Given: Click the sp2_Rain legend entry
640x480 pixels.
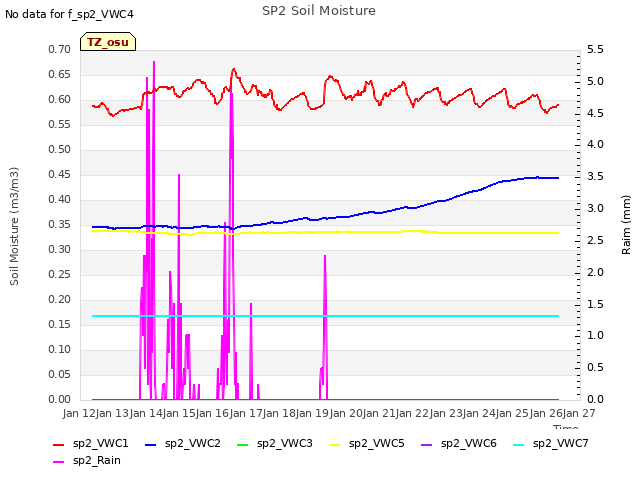Looking at the screenshot, I should [87, 460].
